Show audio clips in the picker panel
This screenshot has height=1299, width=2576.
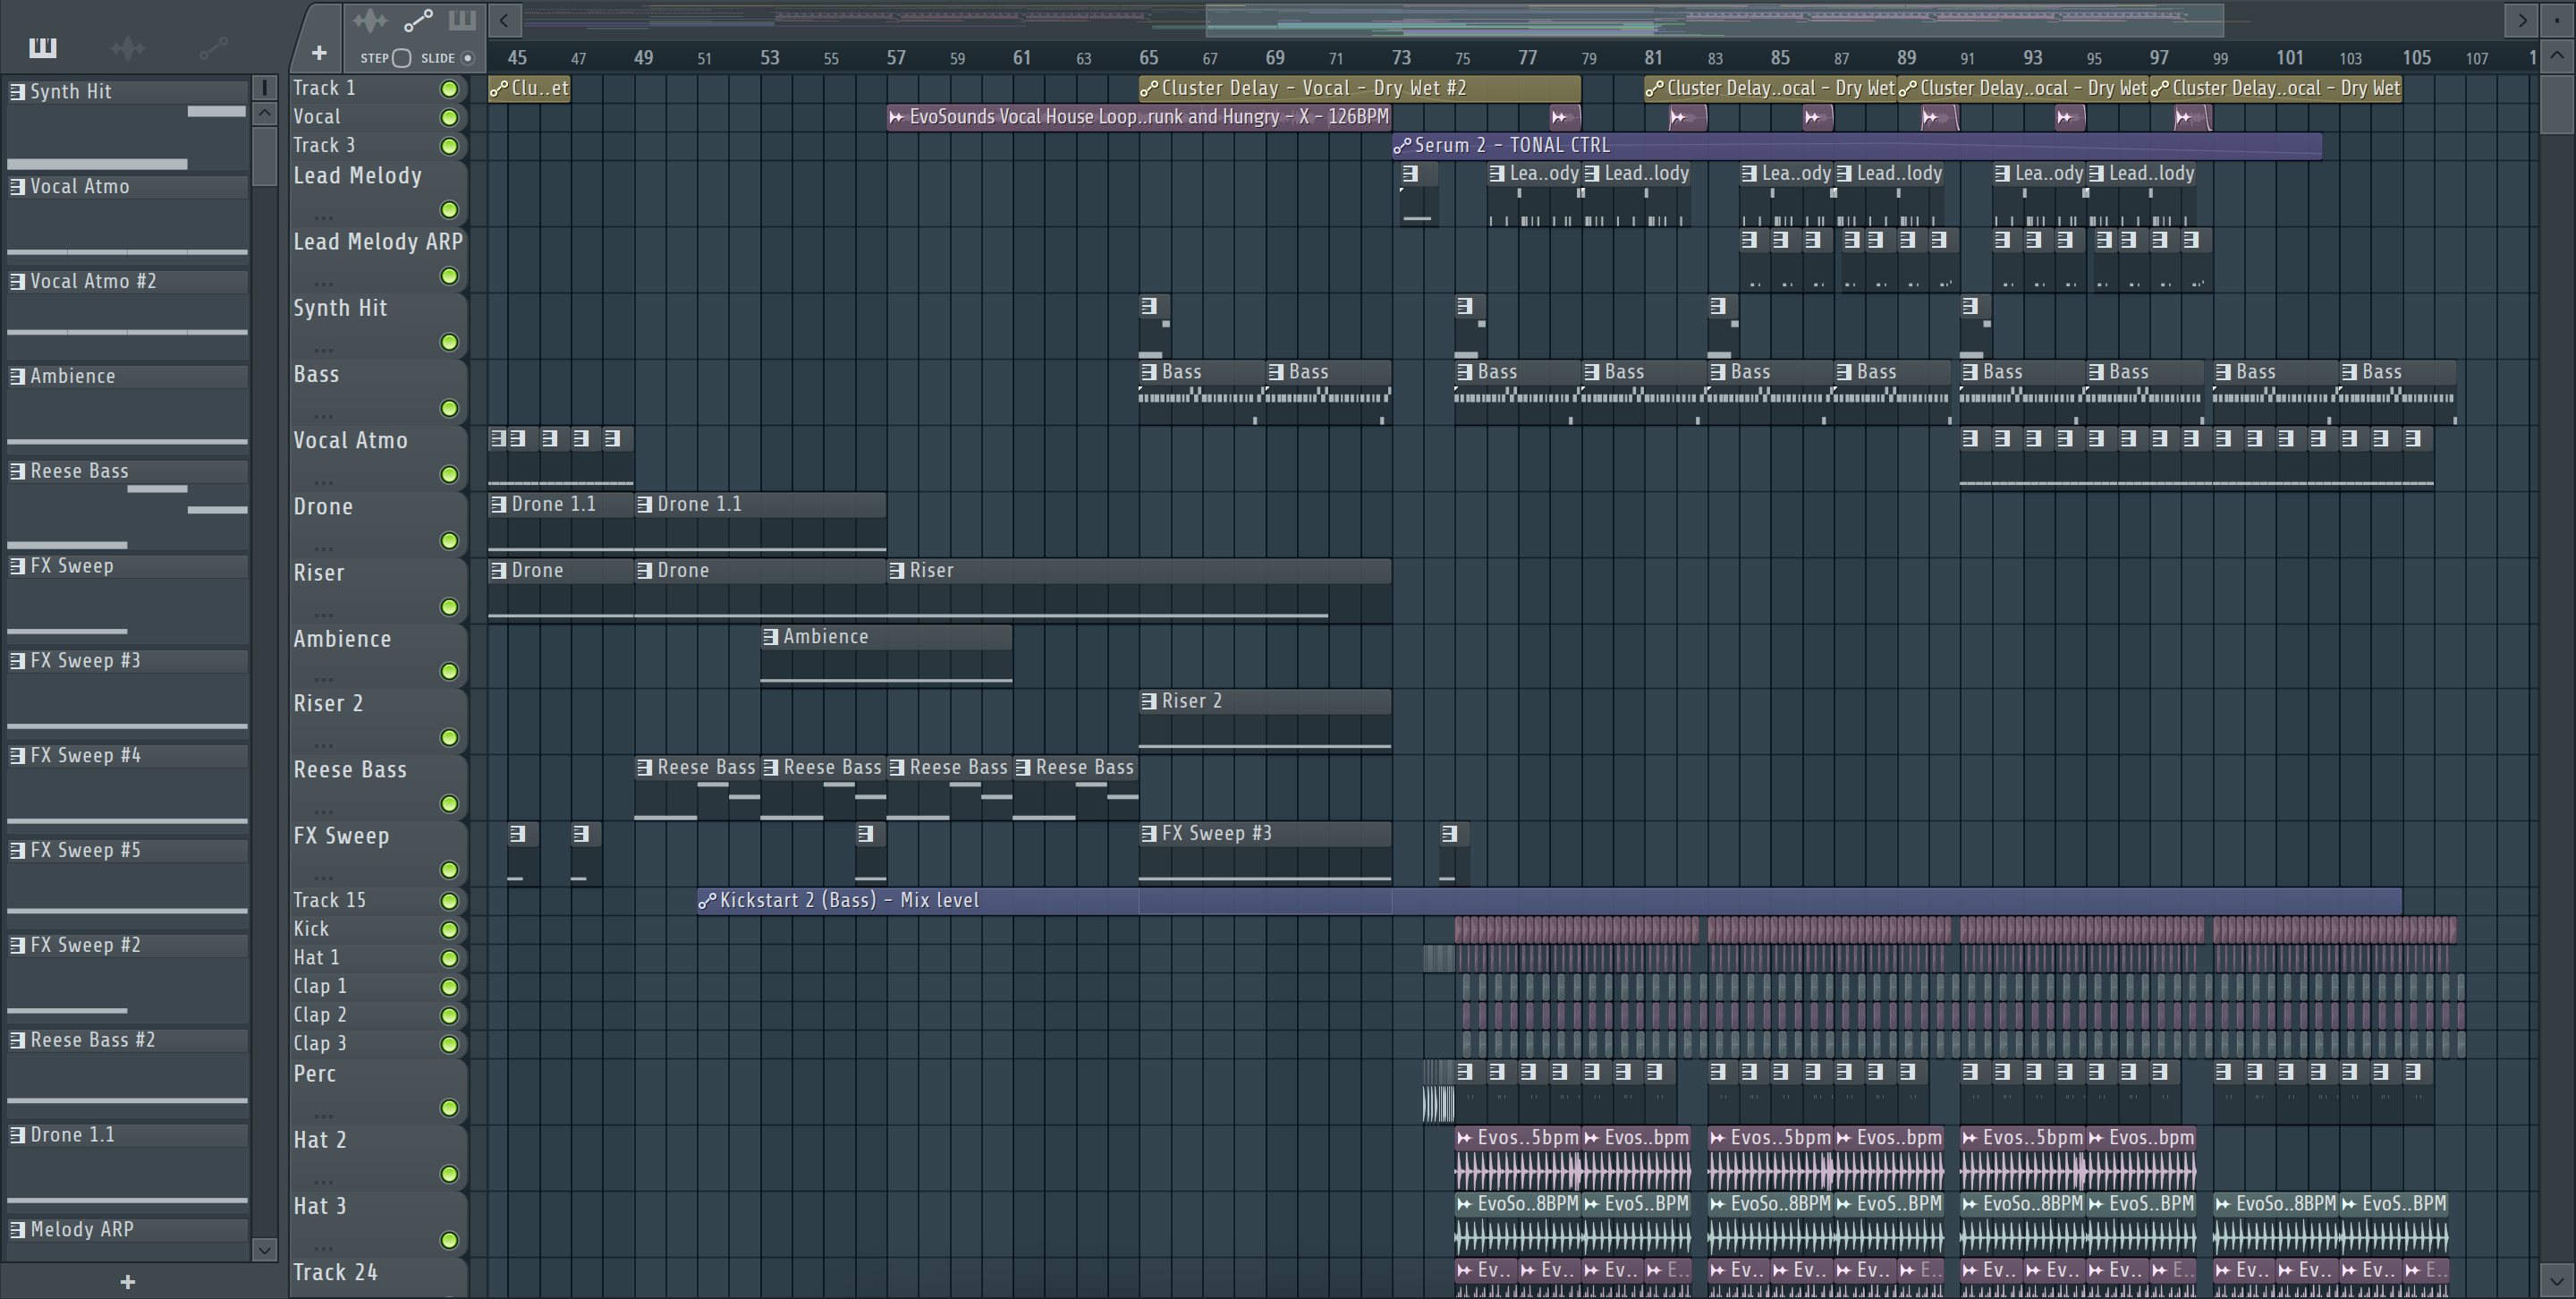(x=128, y=47)
